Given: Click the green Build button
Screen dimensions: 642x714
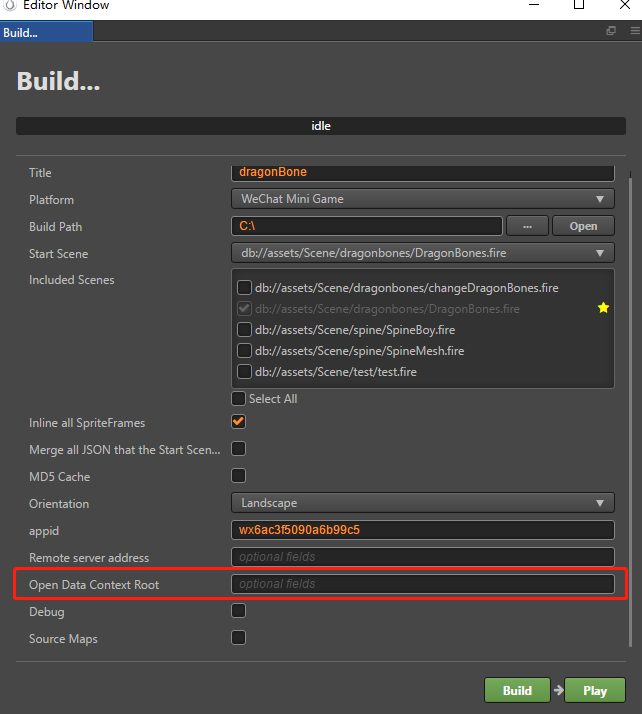Looking at the screenshot, I should (x=517, y=690).
